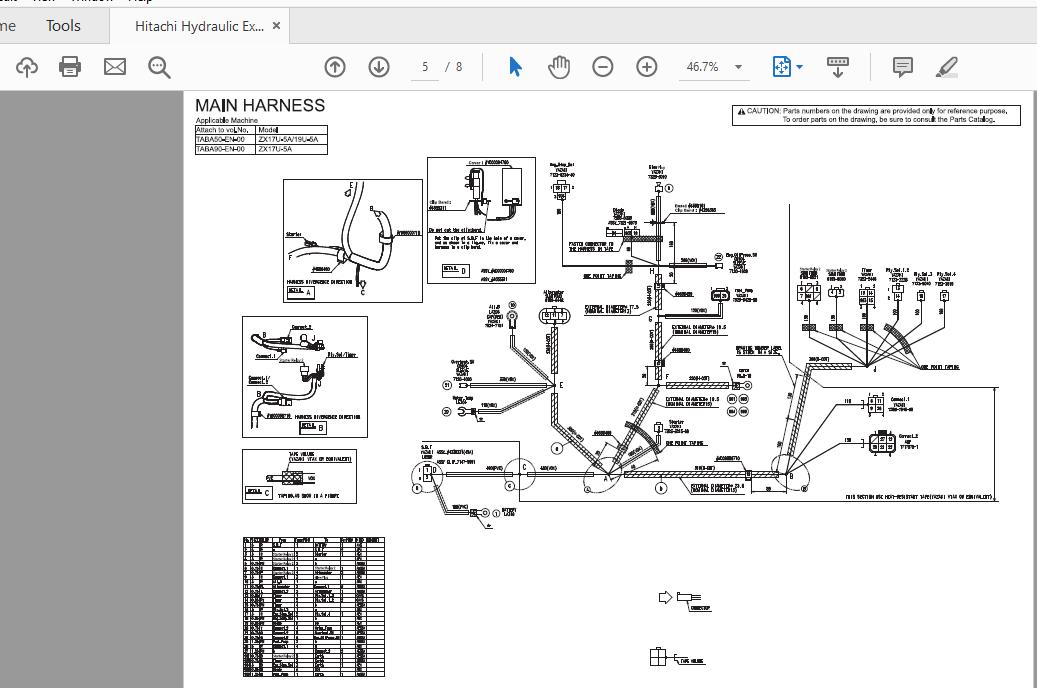Click the TABA90-EN-00 table cell

click(225, 150)
